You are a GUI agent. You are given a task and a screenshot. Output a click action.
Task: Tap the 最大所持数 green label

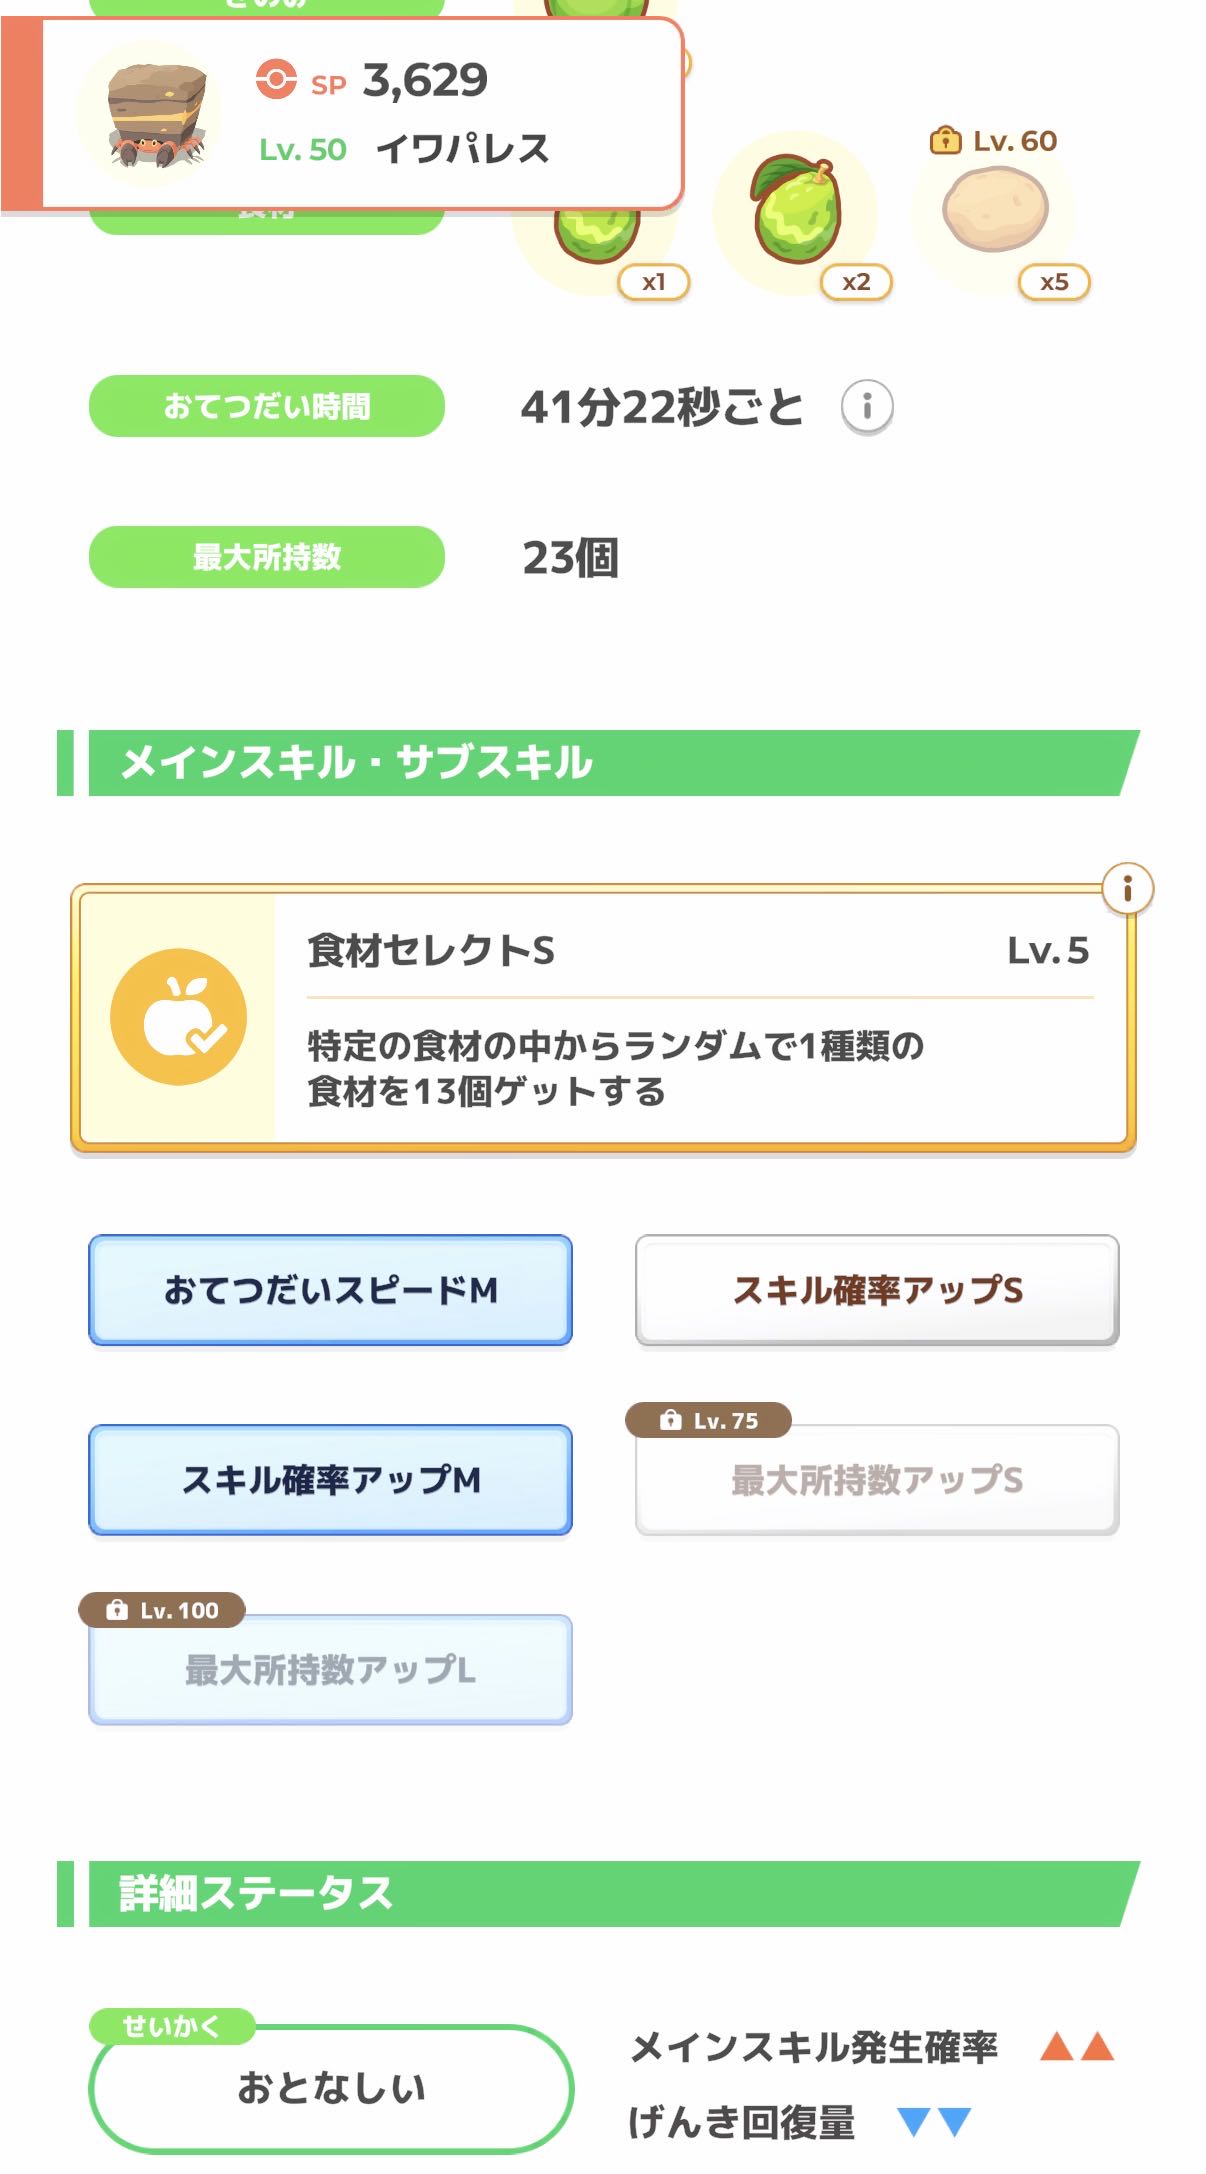tap(266, 557)
